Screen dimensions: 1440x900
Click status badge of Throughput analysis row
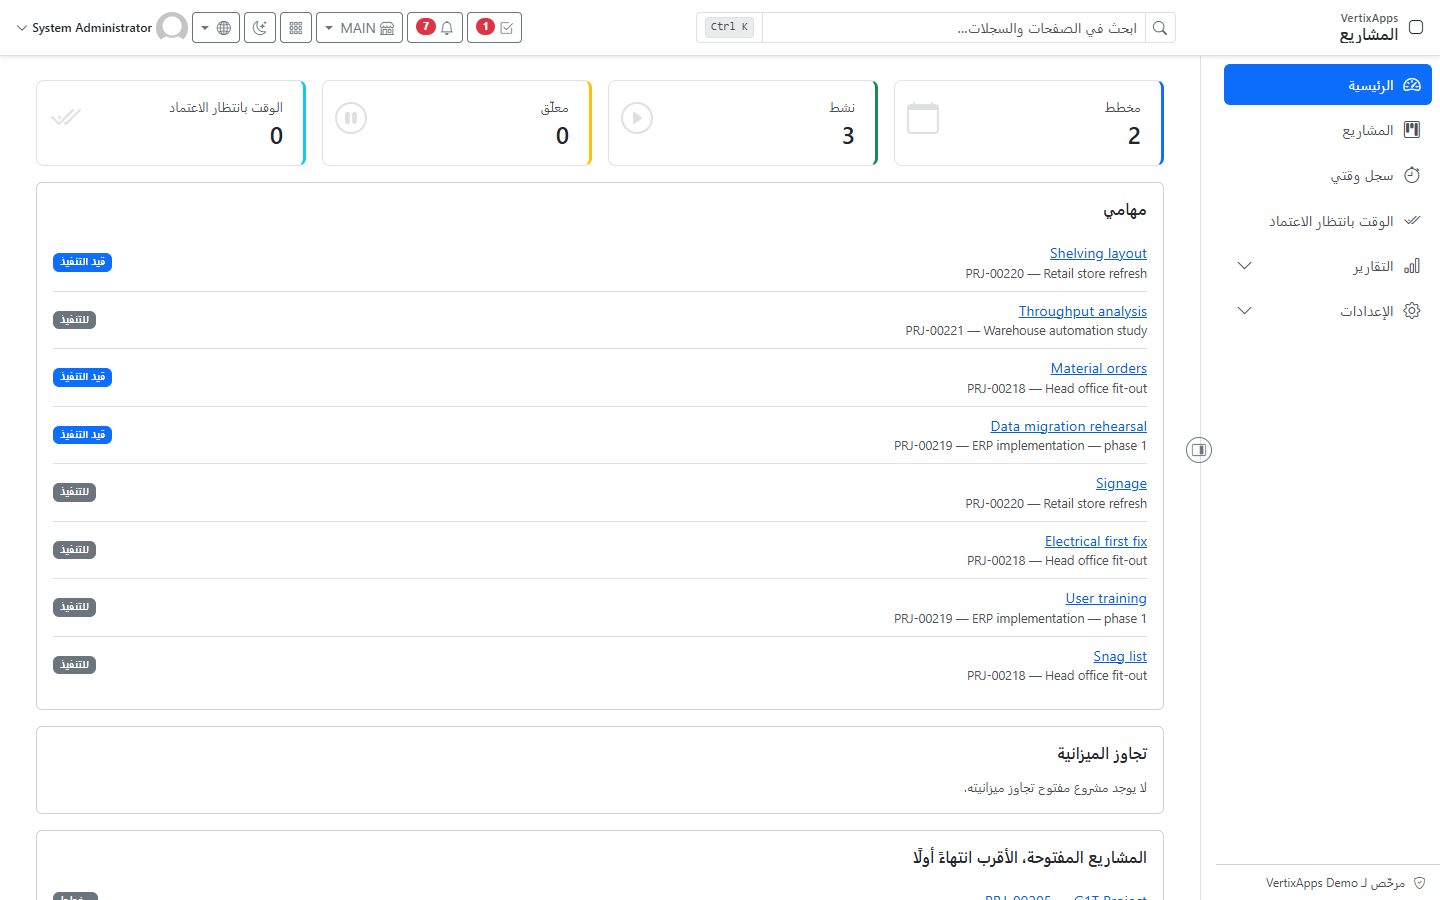point(74,320)
